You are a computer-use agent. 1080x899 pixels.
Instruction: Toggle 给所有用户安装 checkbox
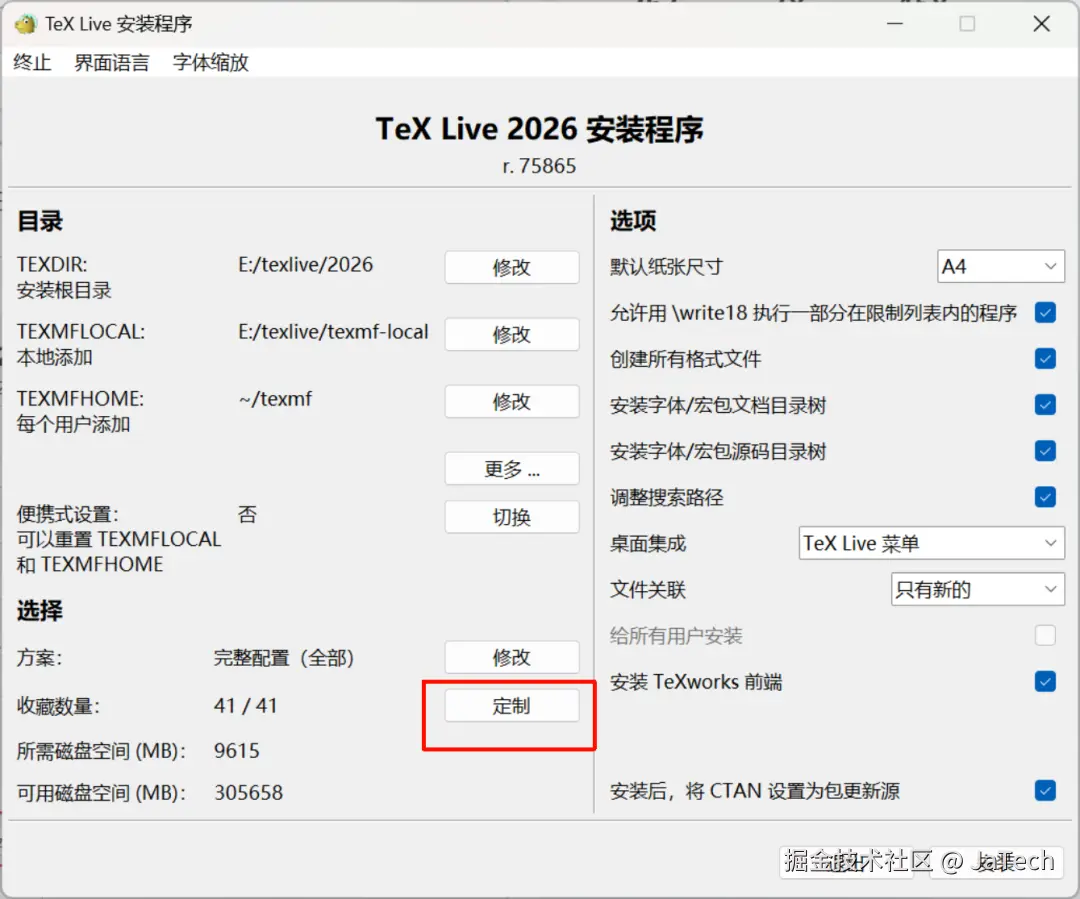pyautogui.click(x=1046, y=635)
